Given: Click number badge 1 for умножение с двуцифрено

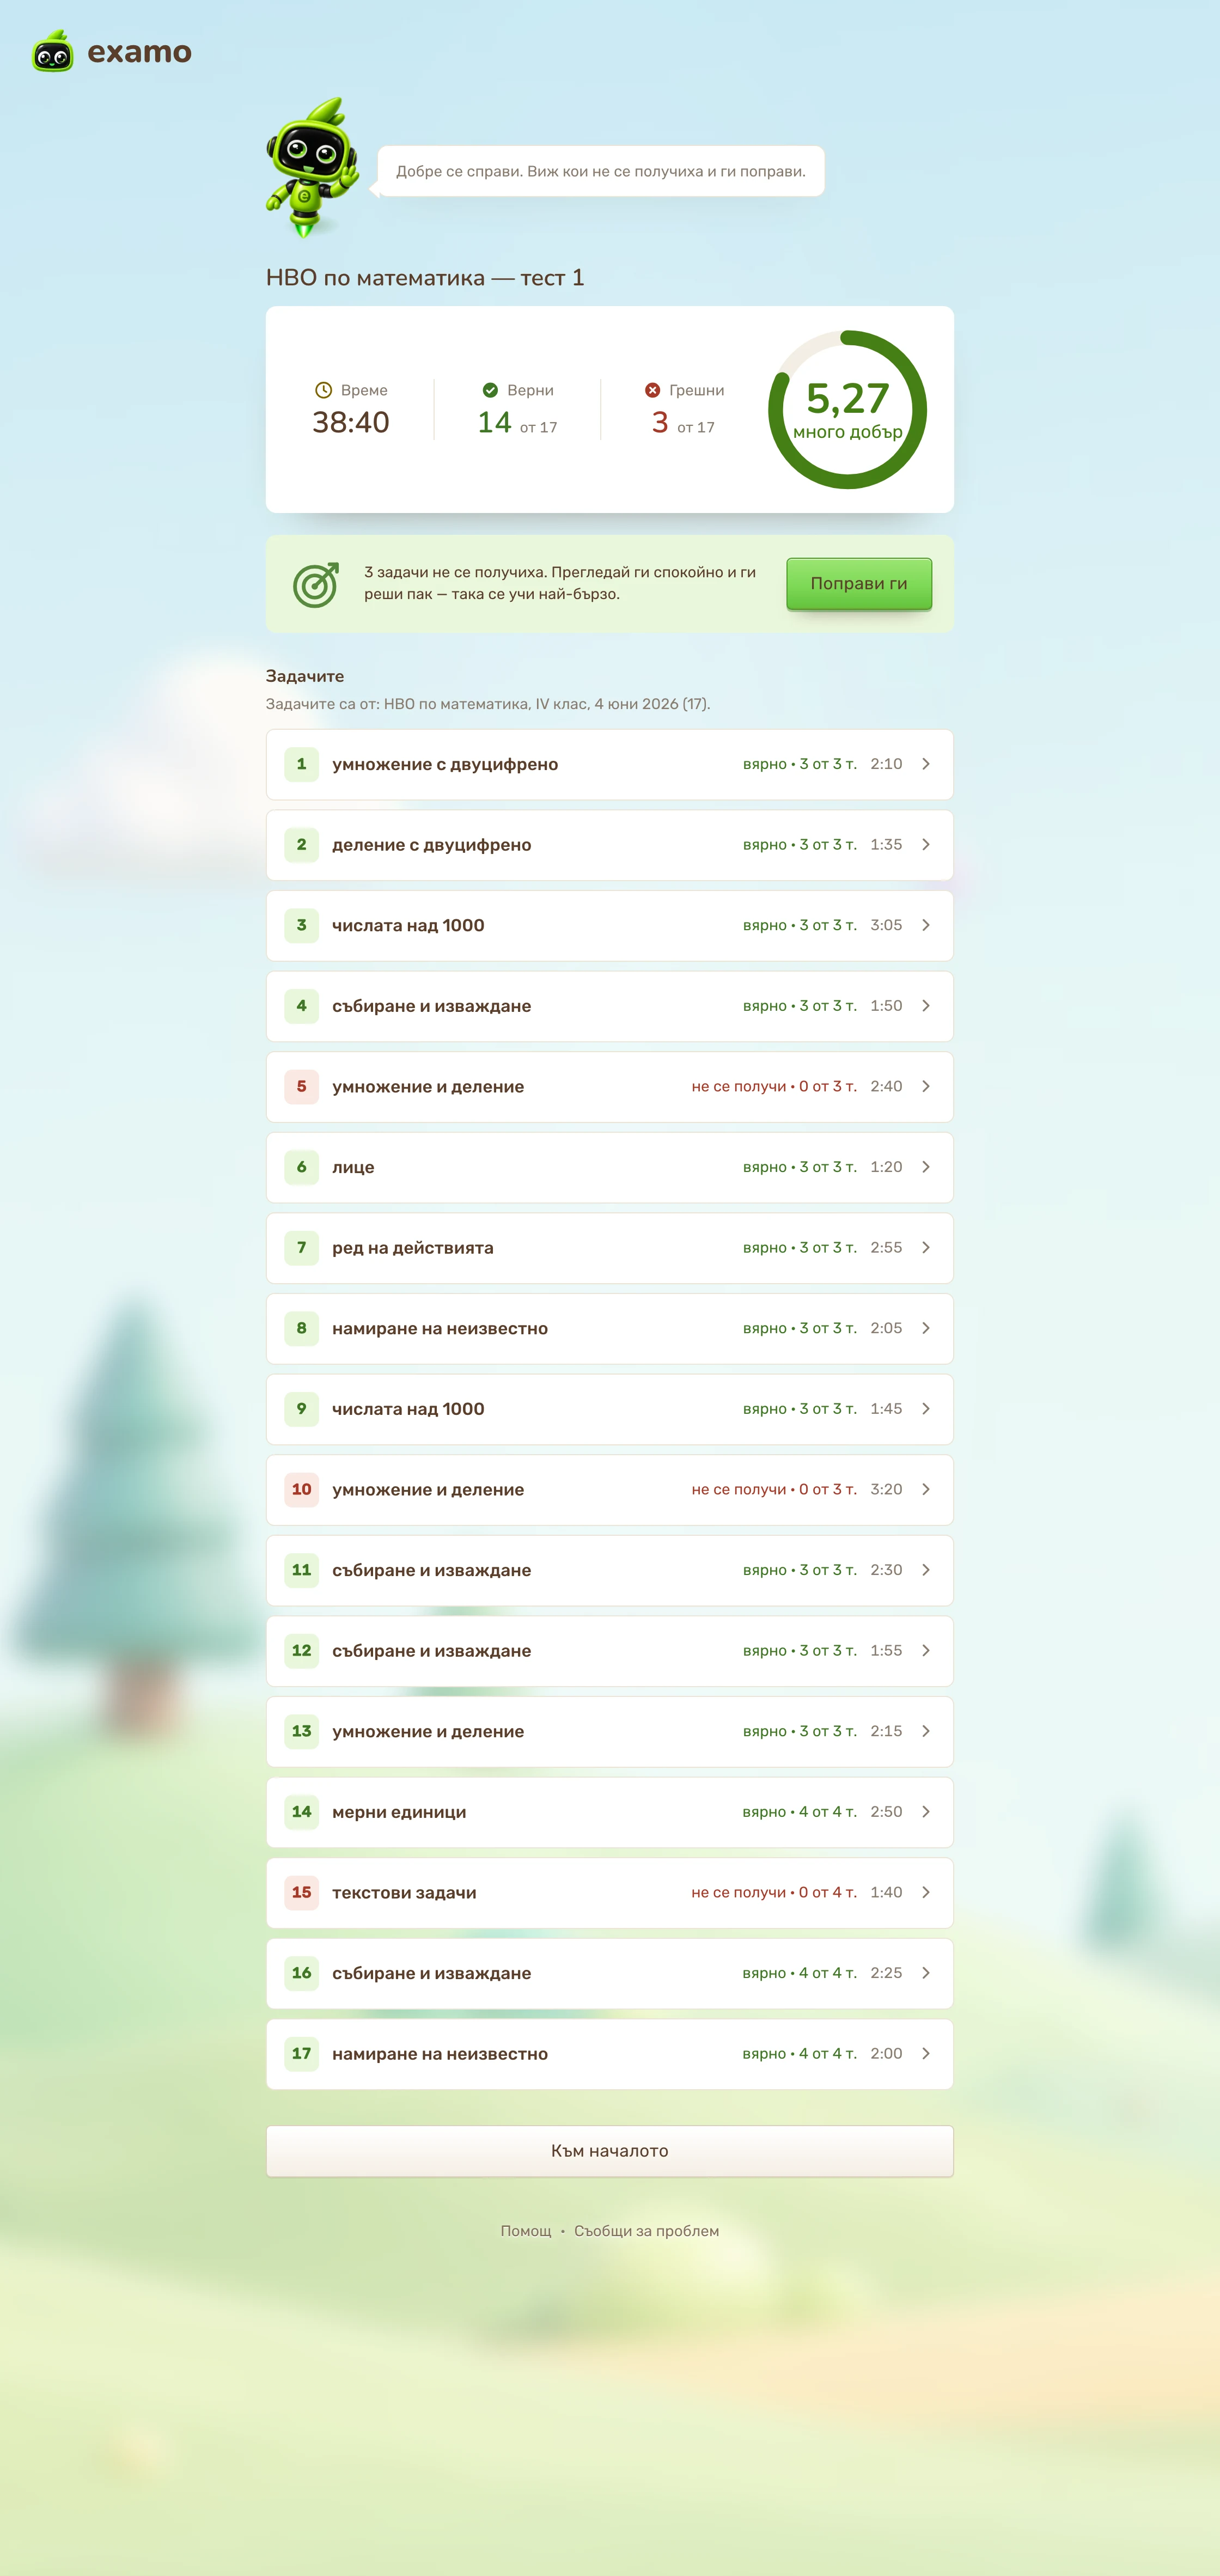Looking at the screenshot, I should click(301, 764).
